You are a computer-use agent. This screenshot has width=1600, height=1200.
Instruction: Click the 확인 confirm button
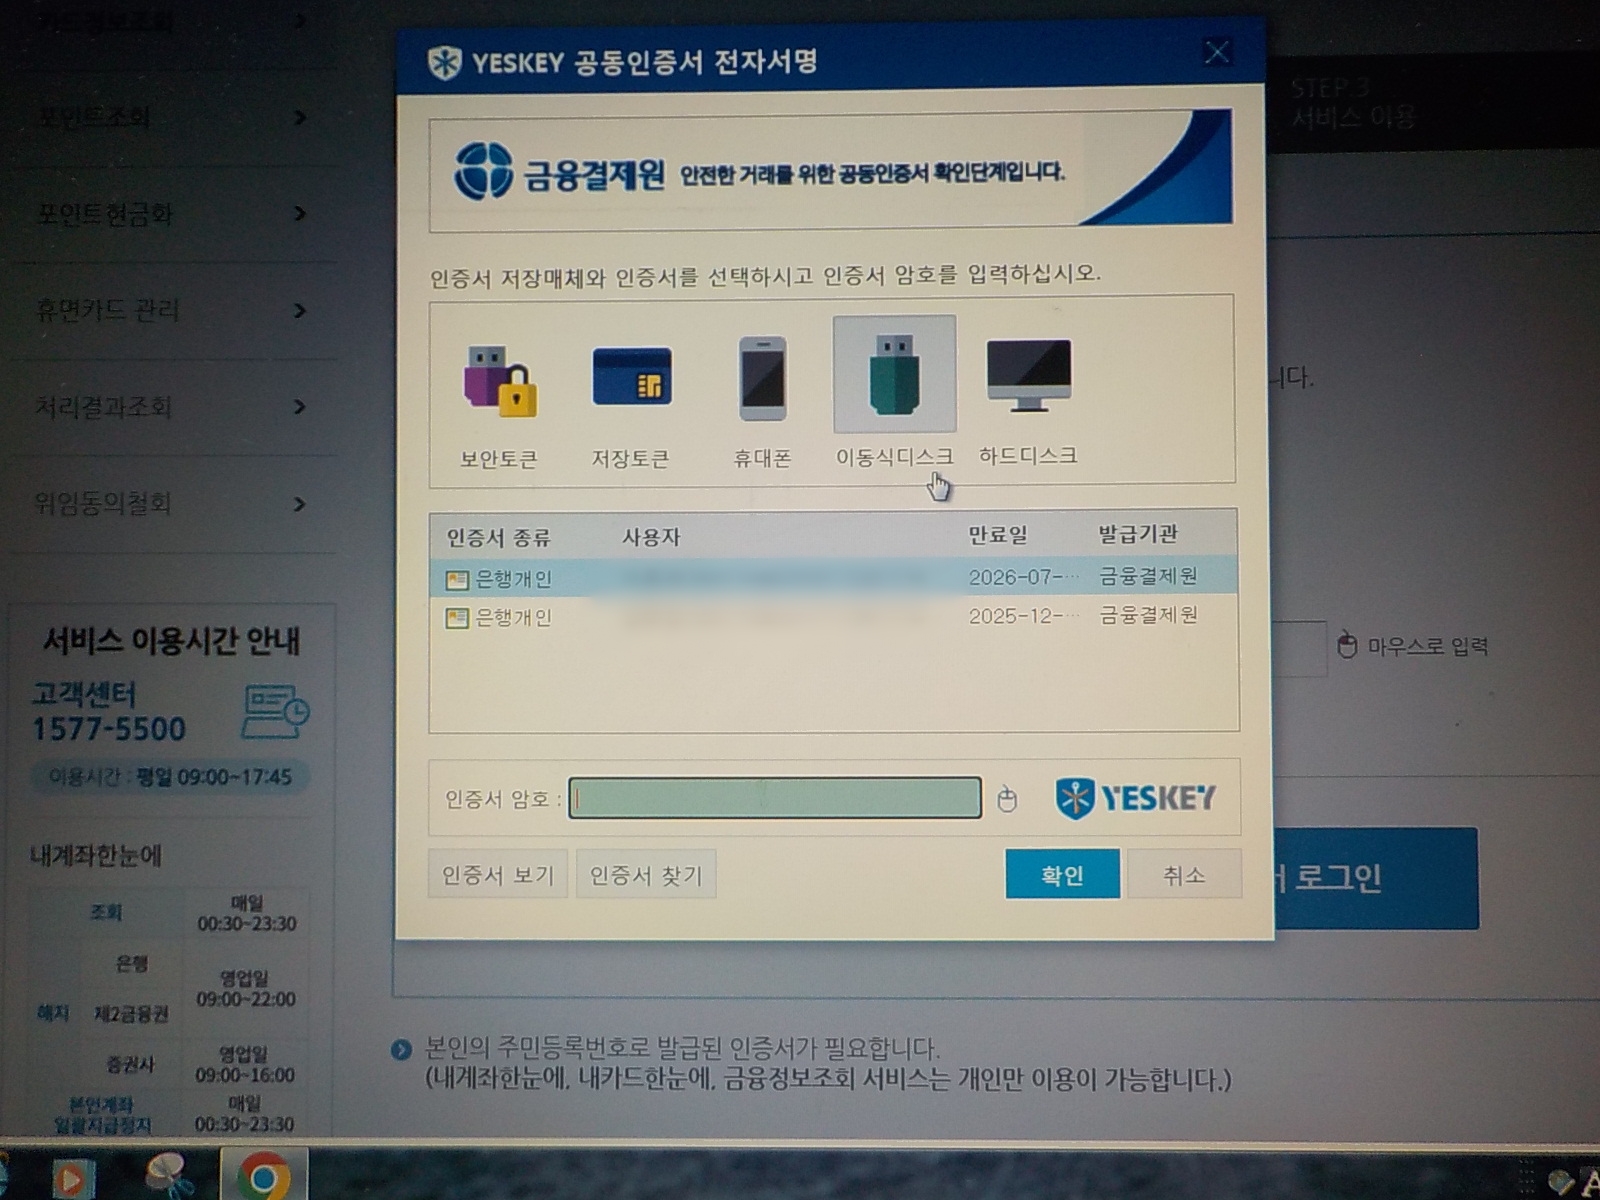[x=1062, y=875]
